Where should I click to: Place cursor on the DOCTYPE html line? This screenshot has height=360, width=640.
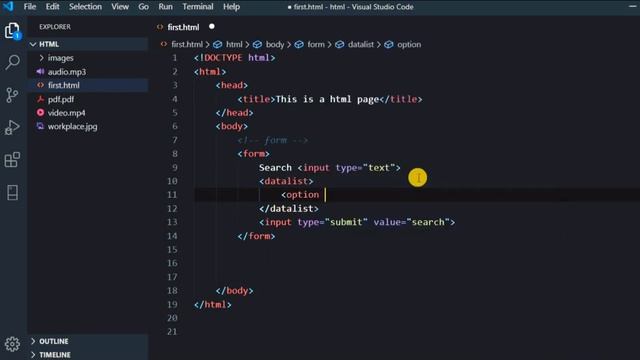point(235,58)
